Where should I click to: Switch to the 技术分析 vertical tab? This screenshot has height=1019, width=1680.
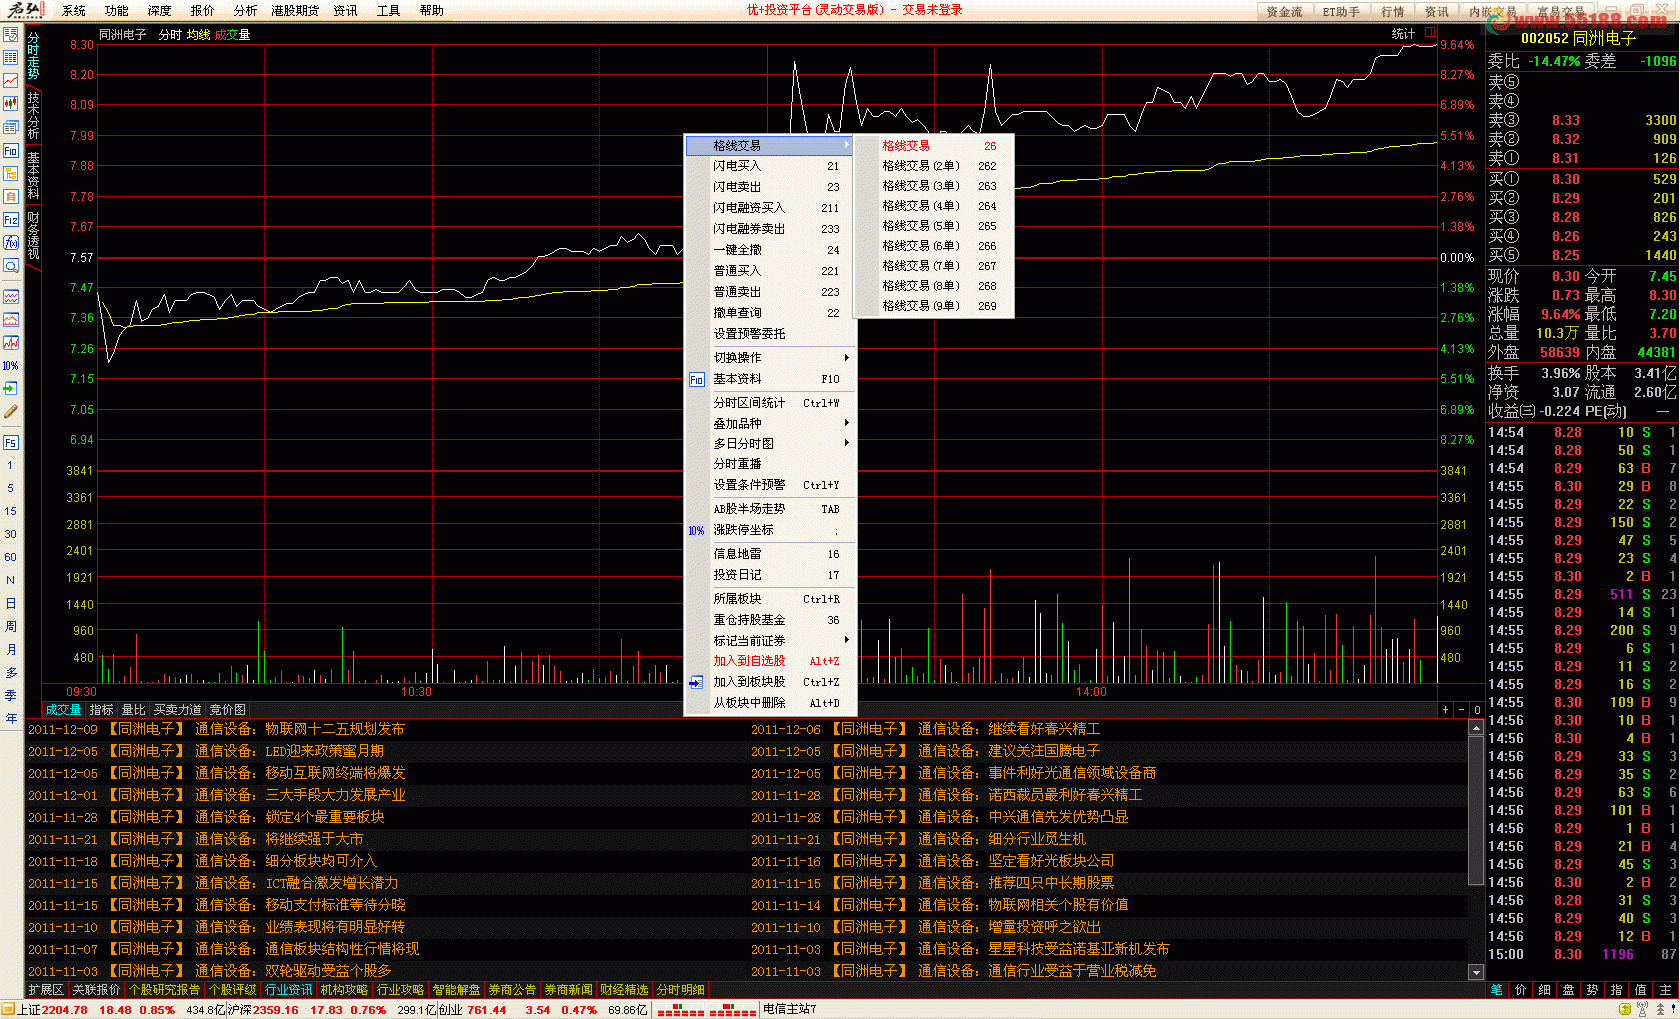[x=33, y=115]
